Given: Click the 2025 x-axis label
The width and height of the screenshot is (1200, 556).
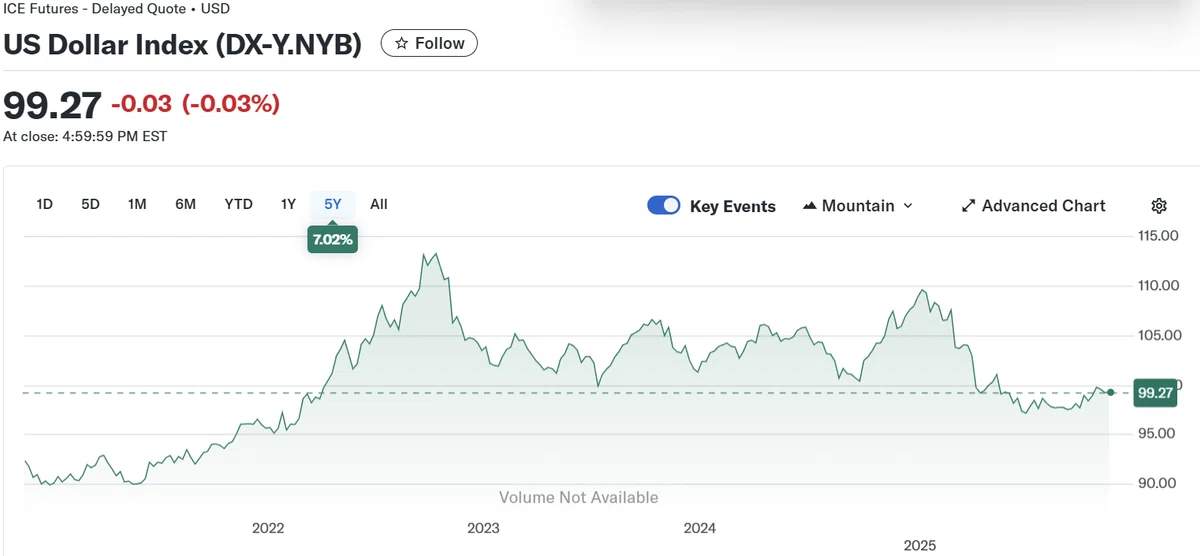Looking at the screenshot, I should (x=920, y=545).
